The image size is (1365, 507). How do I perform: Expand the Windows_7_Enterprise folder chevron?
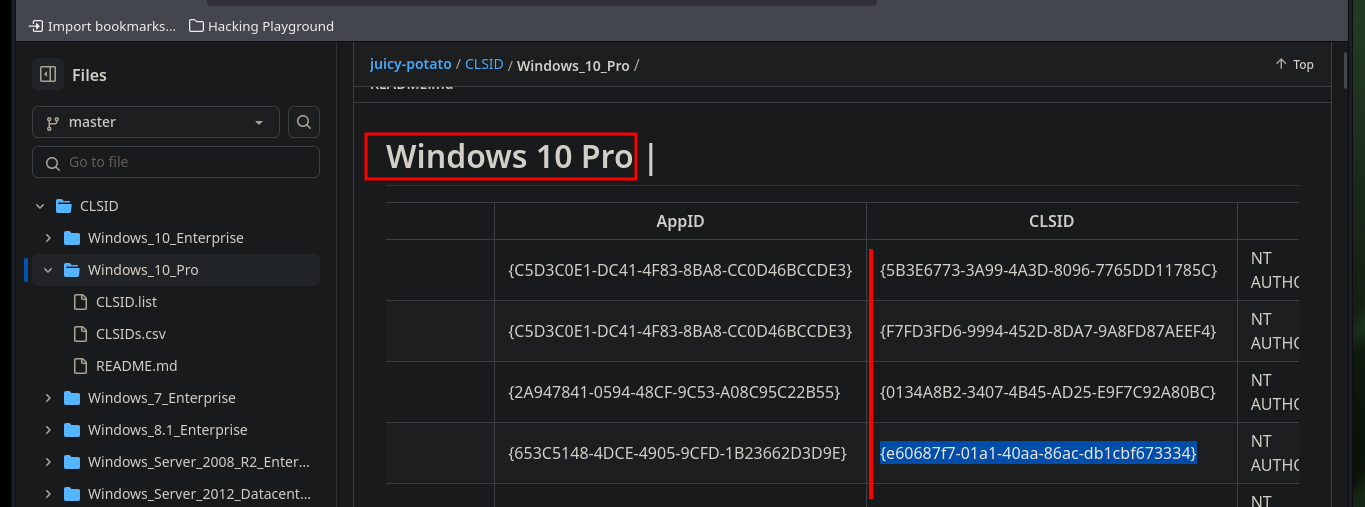point(48,398)
